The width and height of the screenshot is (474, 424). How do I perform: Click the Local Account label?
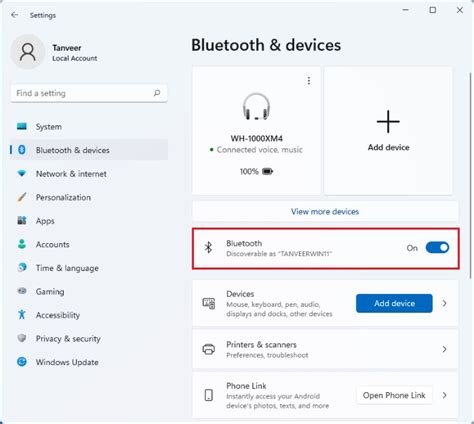[75, 58]
